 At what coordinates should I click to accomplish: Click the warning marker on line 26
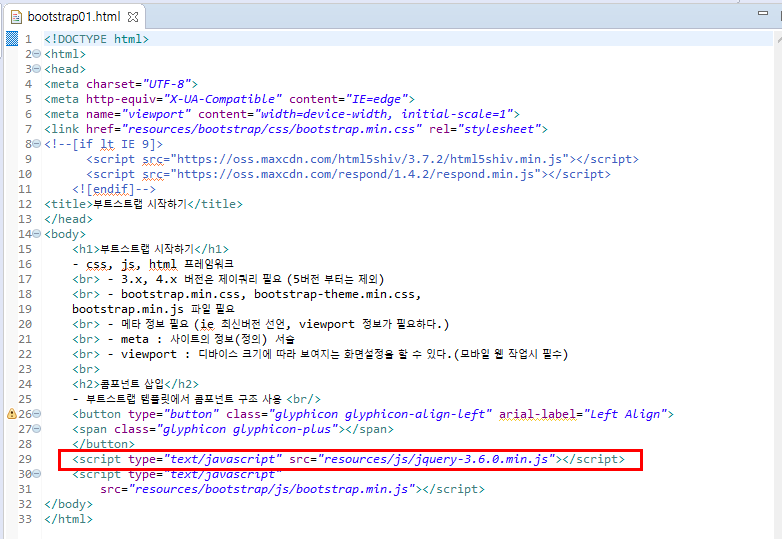coord(11,414)
